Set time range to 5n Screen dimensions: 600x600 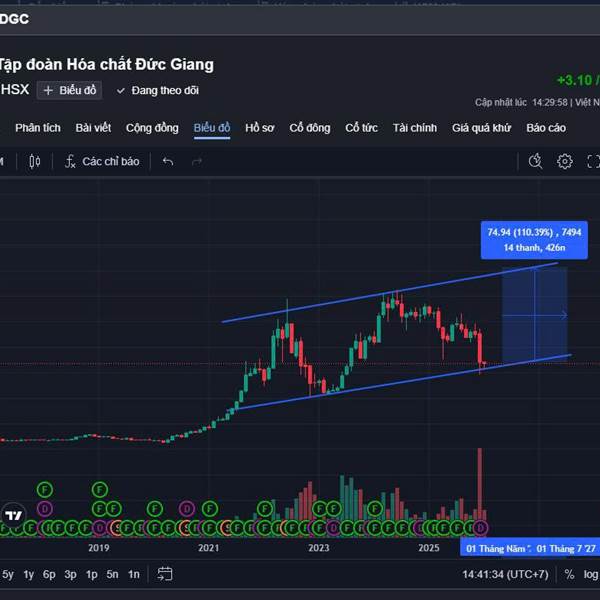[x=112, y=574]
